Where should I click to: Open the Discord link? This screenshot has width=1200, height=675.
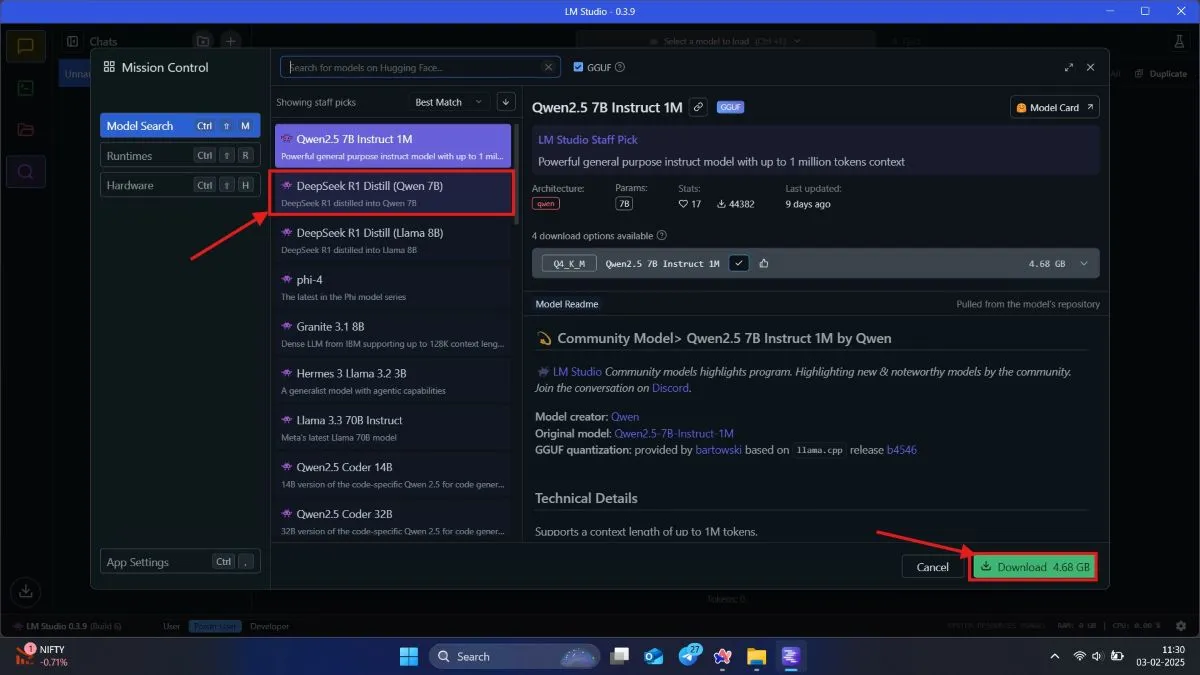pos(670,387)
